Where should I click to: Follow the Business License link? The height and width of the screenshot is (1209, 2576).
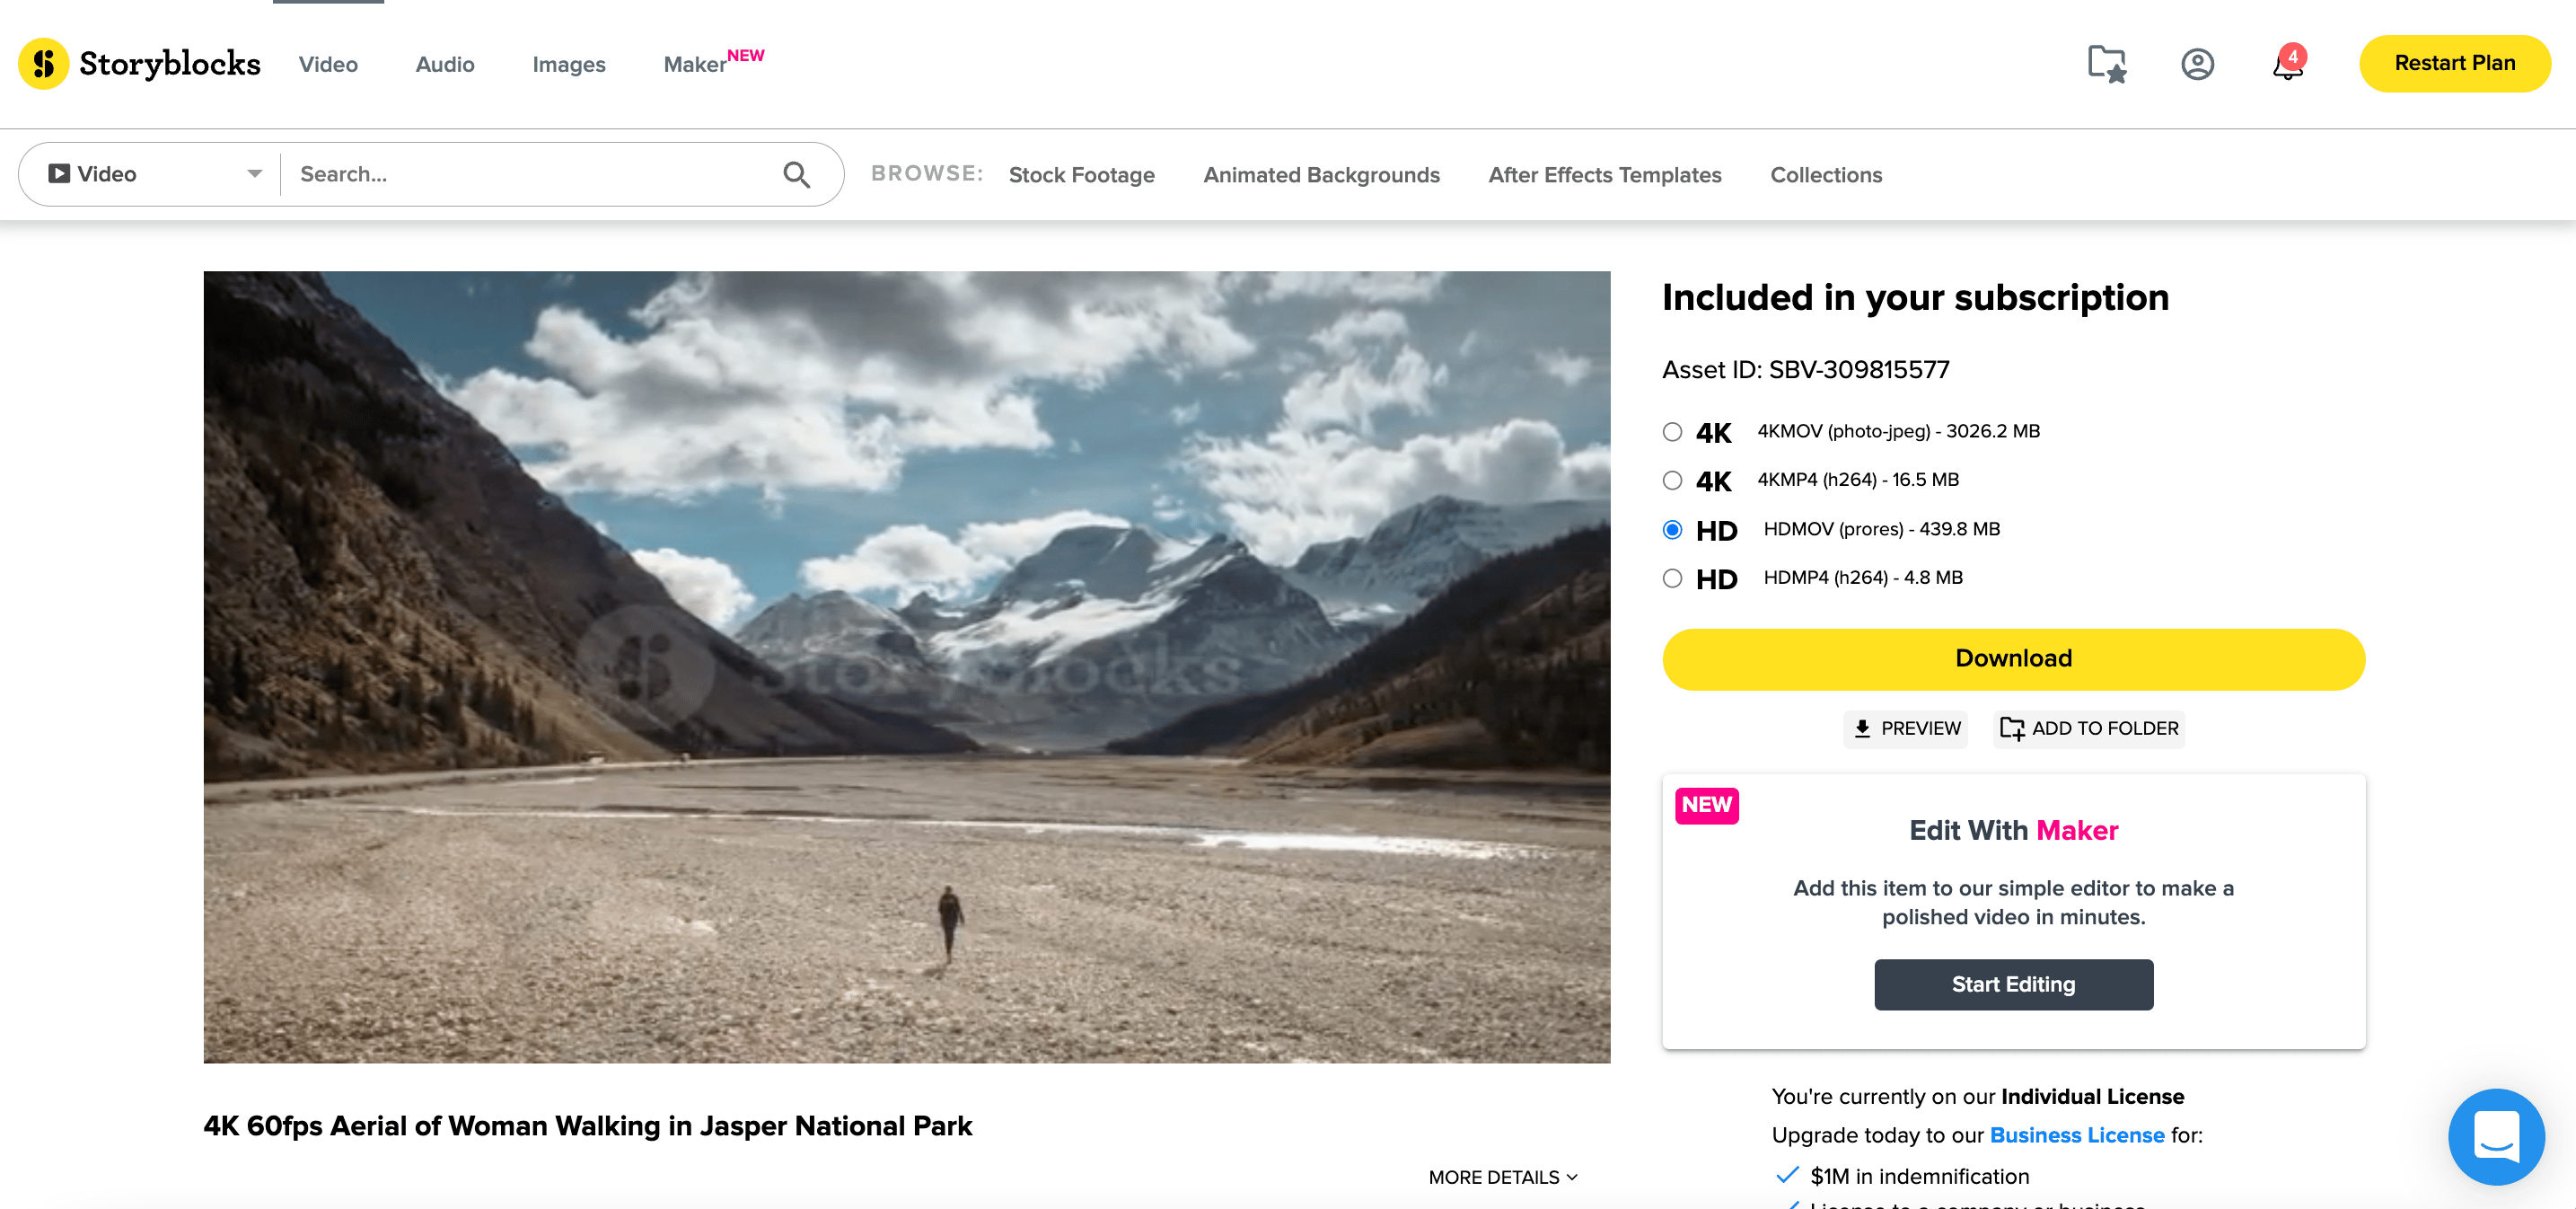pyautogui.click(x=2076, y=1135)
